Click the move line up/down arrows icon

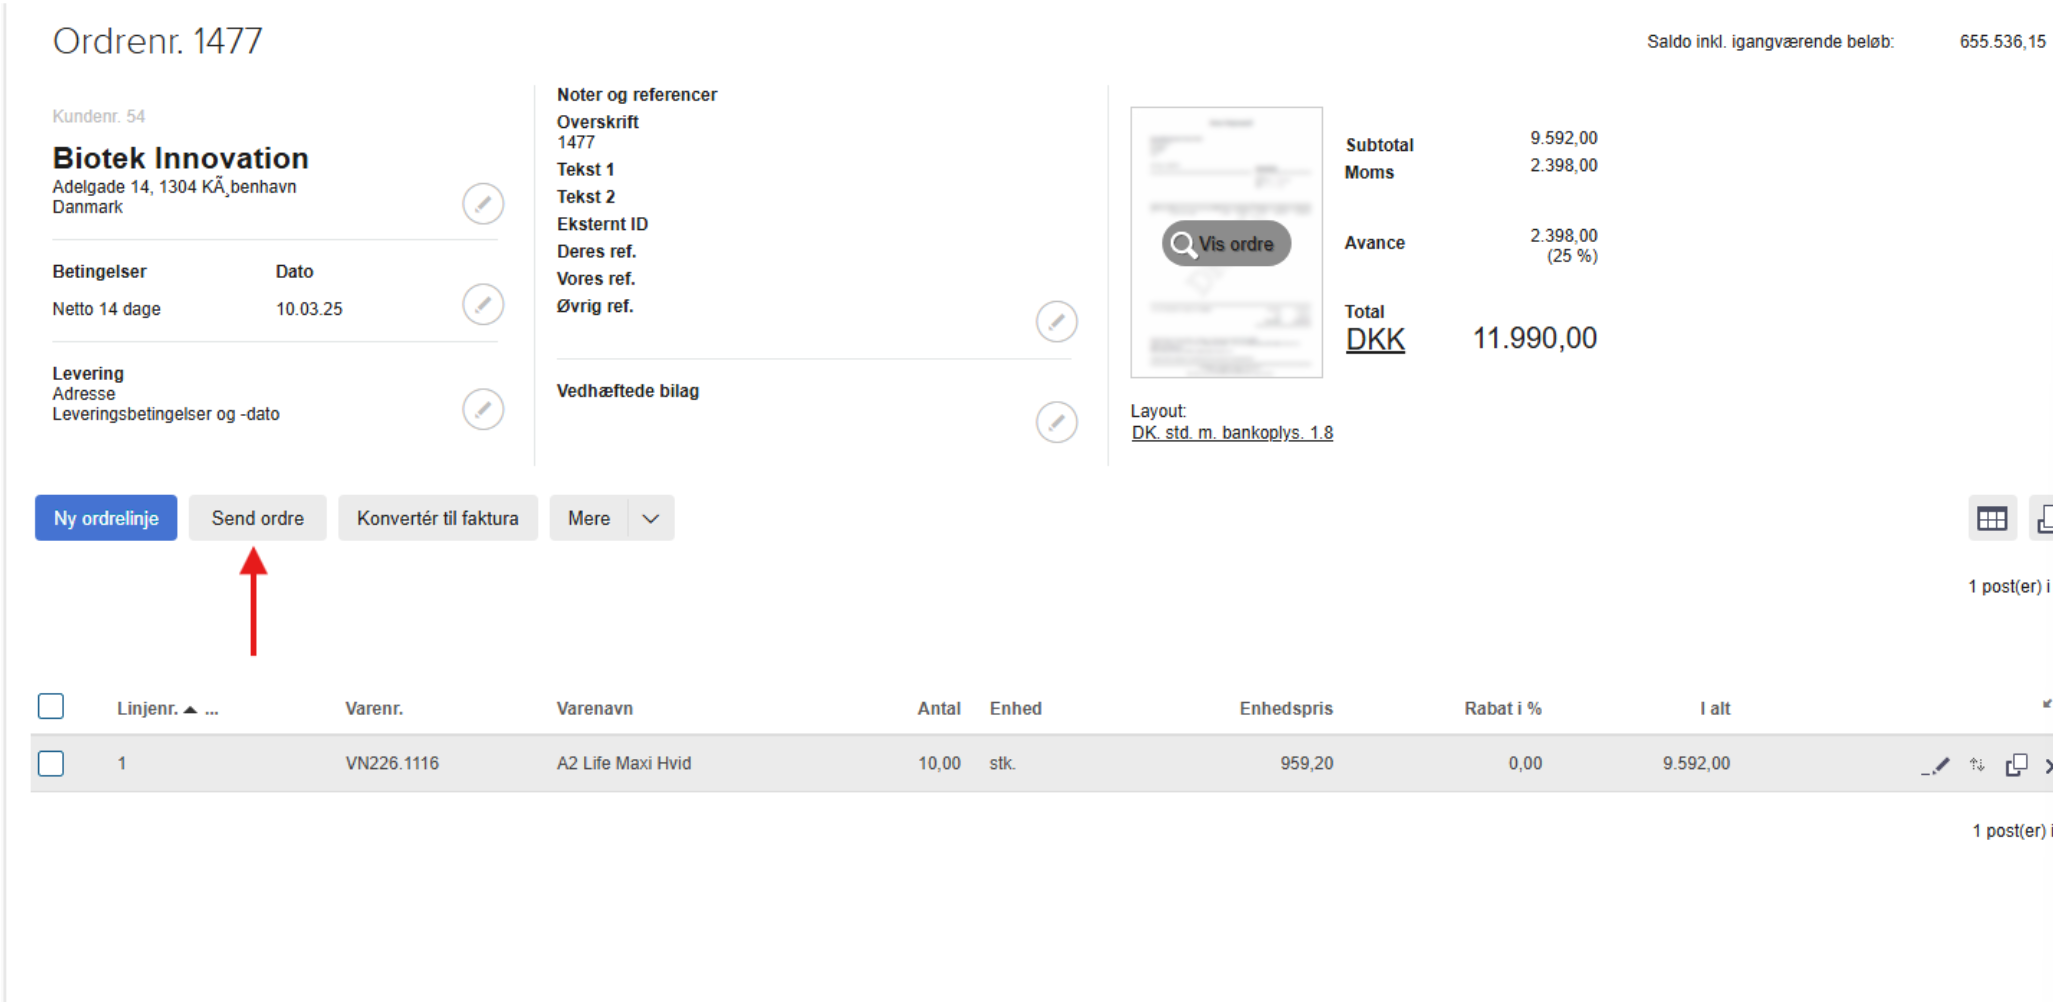tap(1977, 765)
